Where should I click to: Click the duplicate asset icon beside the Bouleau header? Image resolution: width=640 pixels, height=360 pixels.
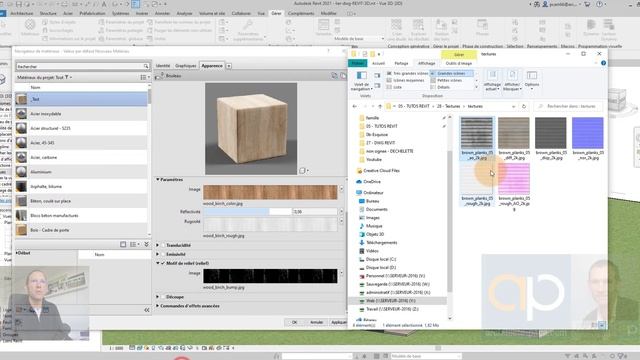pyautogui.click(x=343, y=76)
